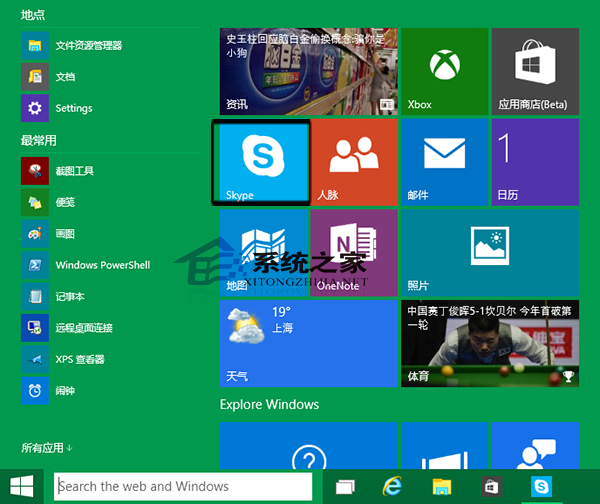600x504 pixels.
Task: Open the 人脉 people tile
Action: point(354,162)
